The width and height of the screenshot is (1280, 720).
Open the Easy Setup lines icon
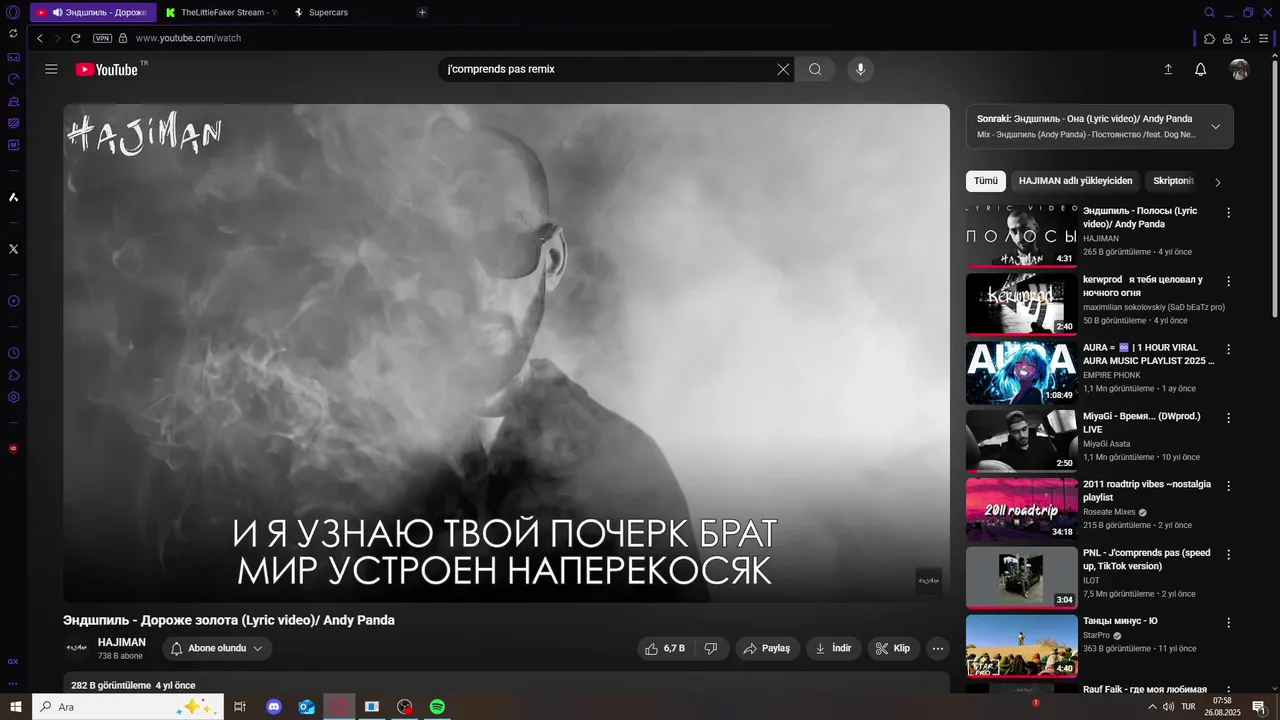(x=1263, y=38)
